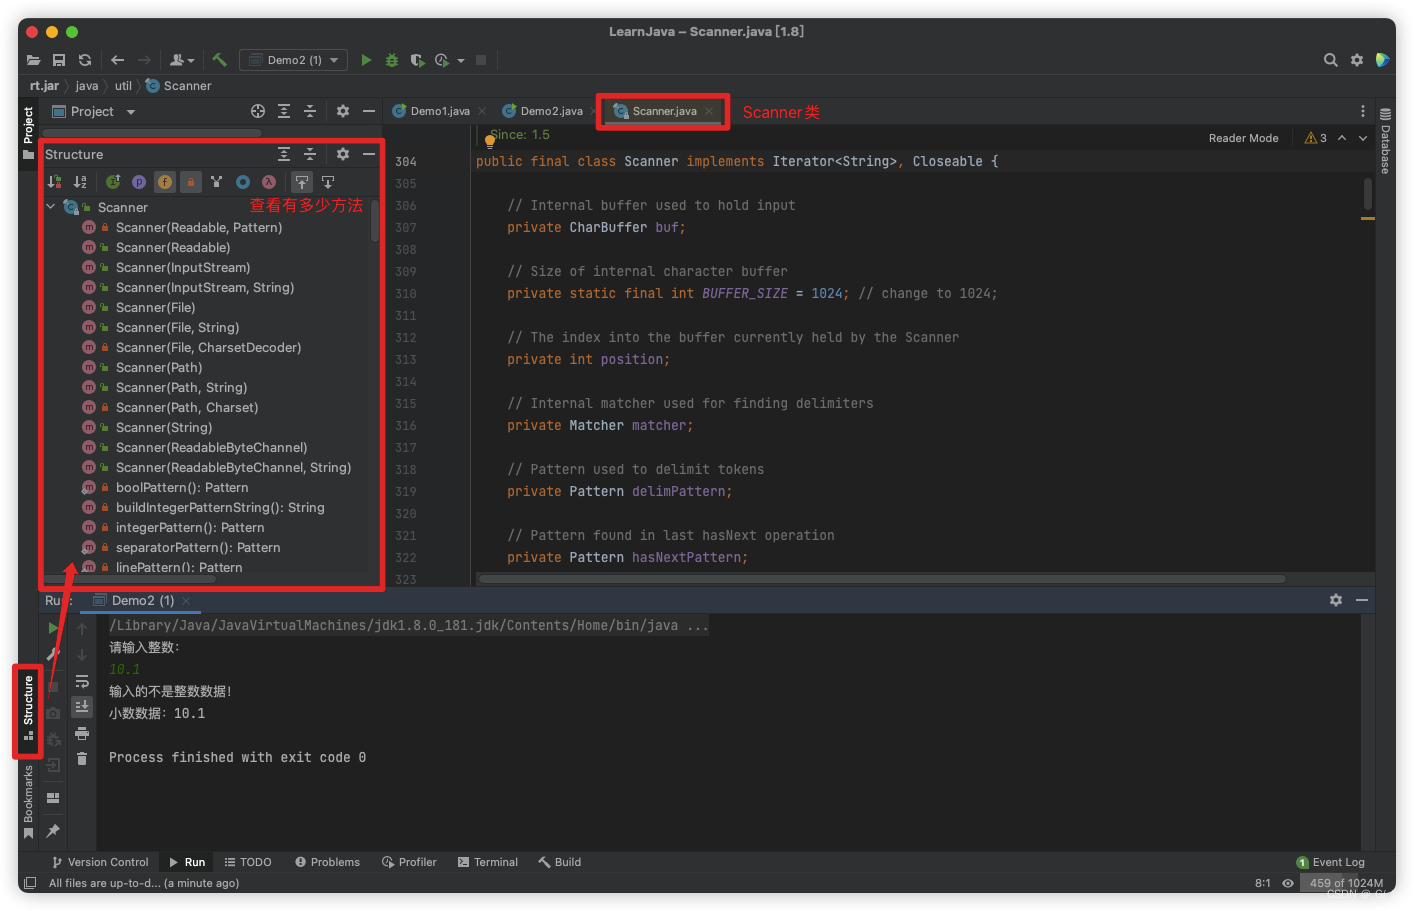Rerun Demo2 in the Run panel
The height and width of the screenshot is (911, 1414).
pyautogui.click(x=54, y=628)
